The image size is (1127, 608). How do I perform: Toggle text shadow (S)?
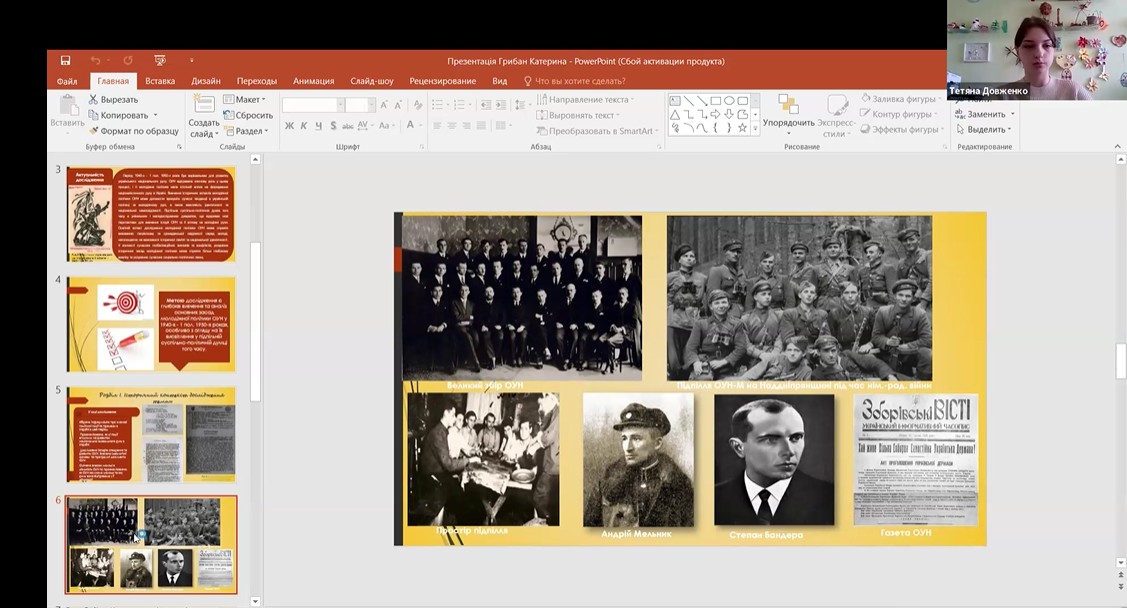point(333,126)
